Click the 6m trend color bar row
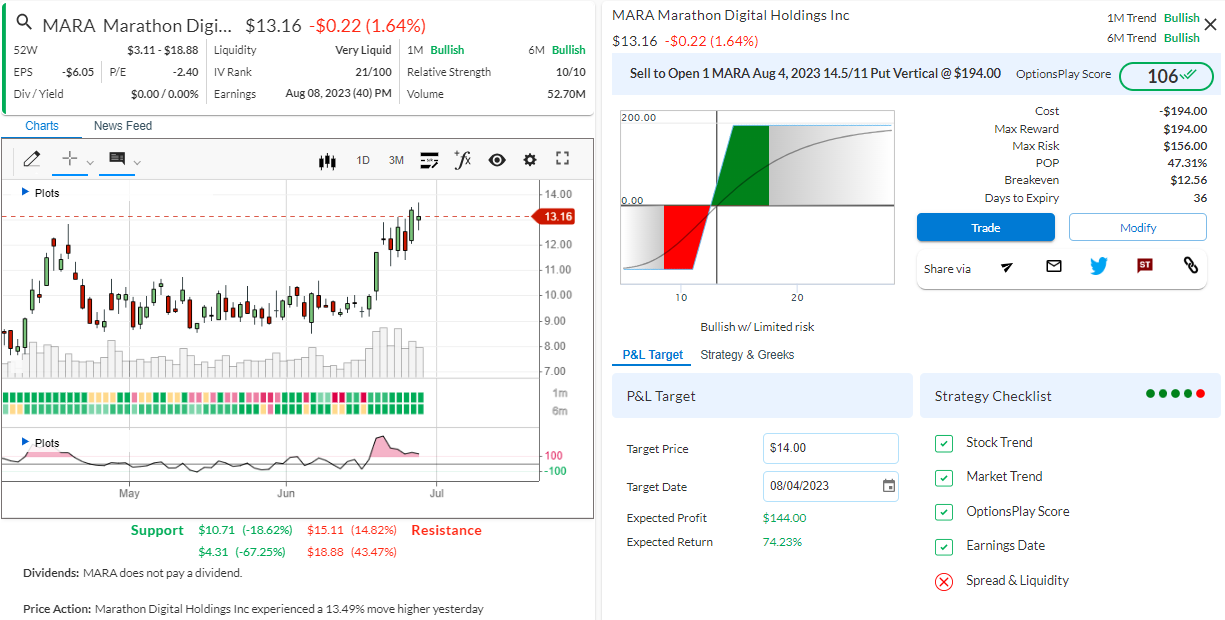The image size is (1225, 620). 214,409
